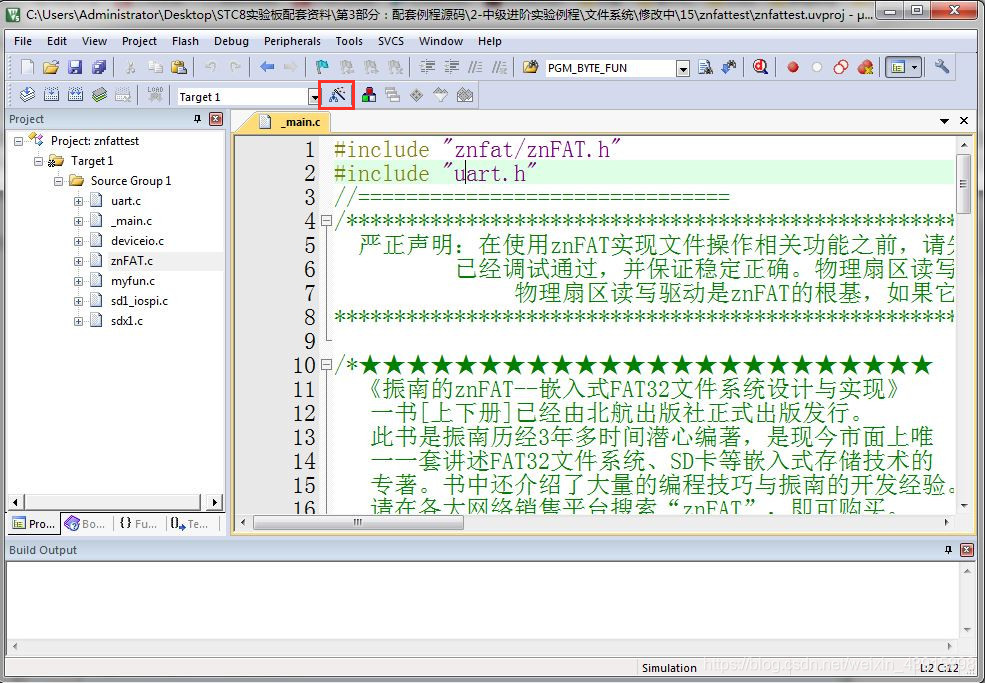The height and width of the screenshot is (683, 985).
Task: Switch to the _main.c editor tab
Action: coord(292,122)
